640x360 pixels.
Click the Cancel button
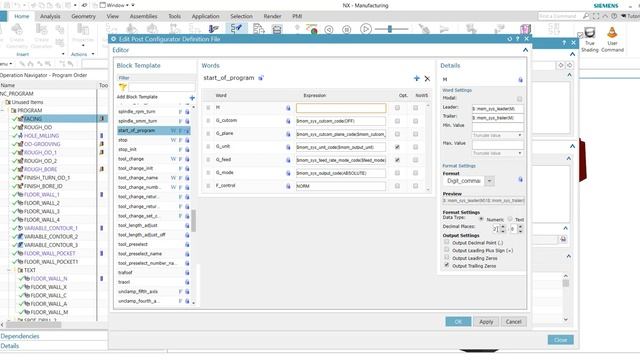pyautogui.click(x=513, y=322)
